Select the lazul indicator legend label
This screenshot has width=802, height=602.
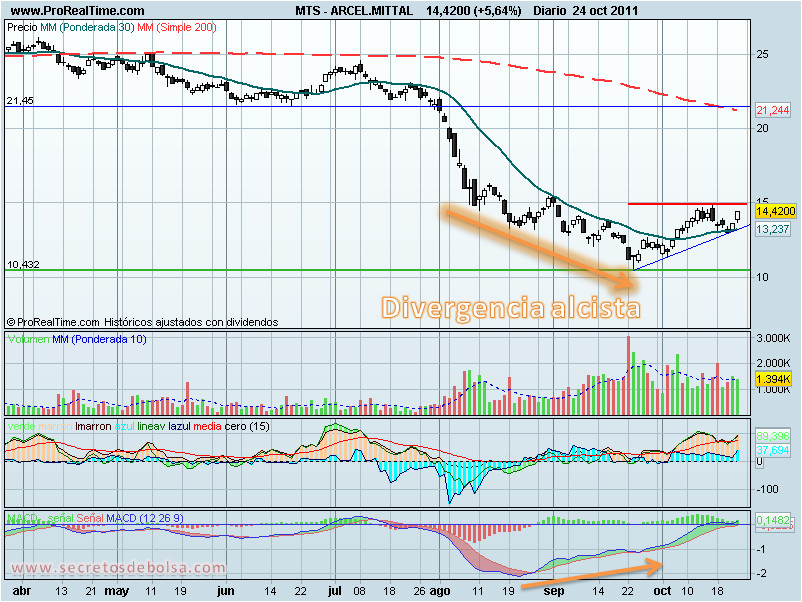[180, 426]
